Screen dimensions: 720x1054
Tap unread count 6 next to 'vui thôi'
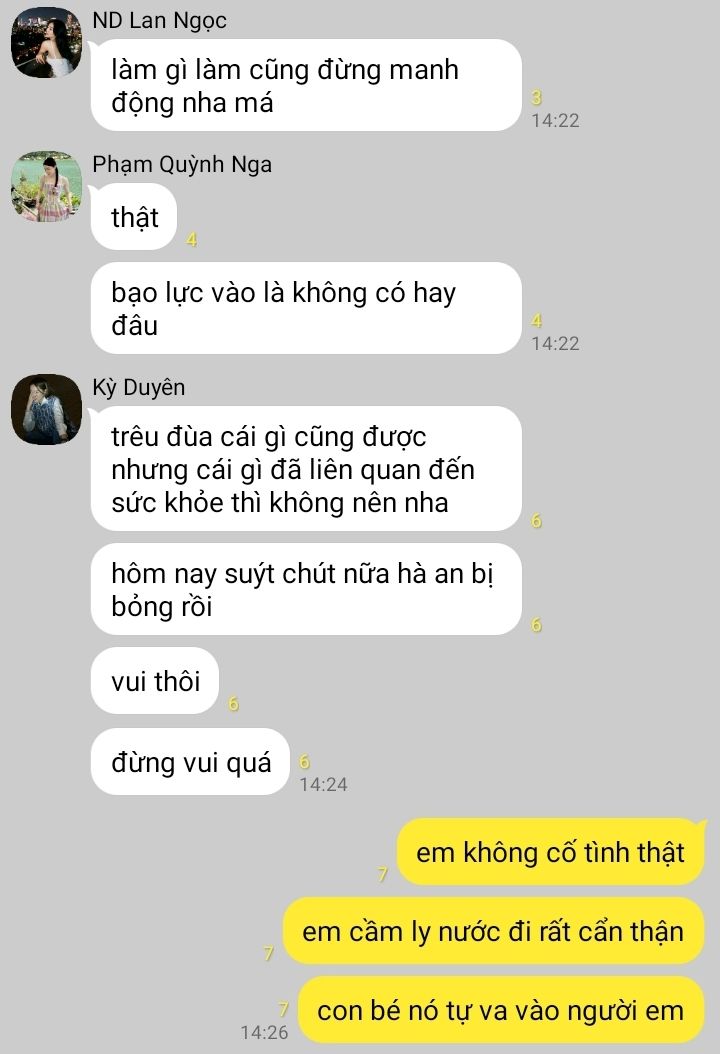(233, 704)
